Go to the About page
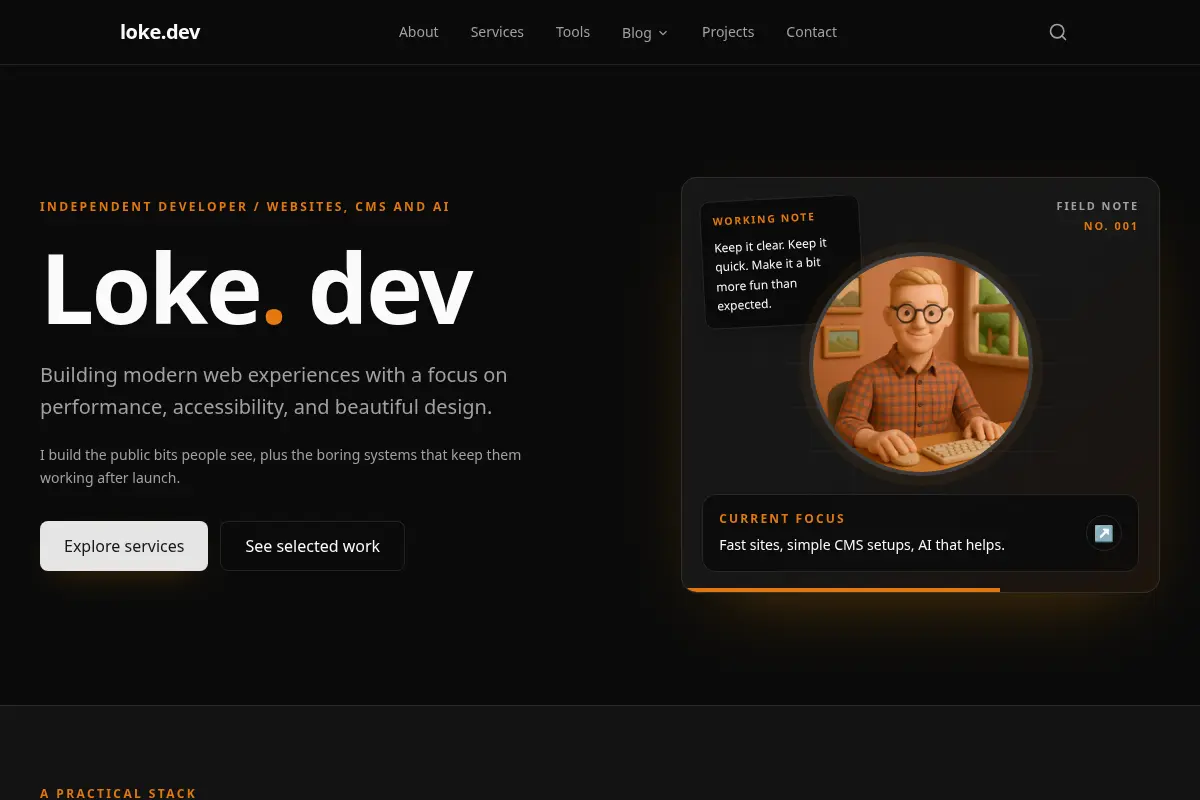 pos(418,32)
